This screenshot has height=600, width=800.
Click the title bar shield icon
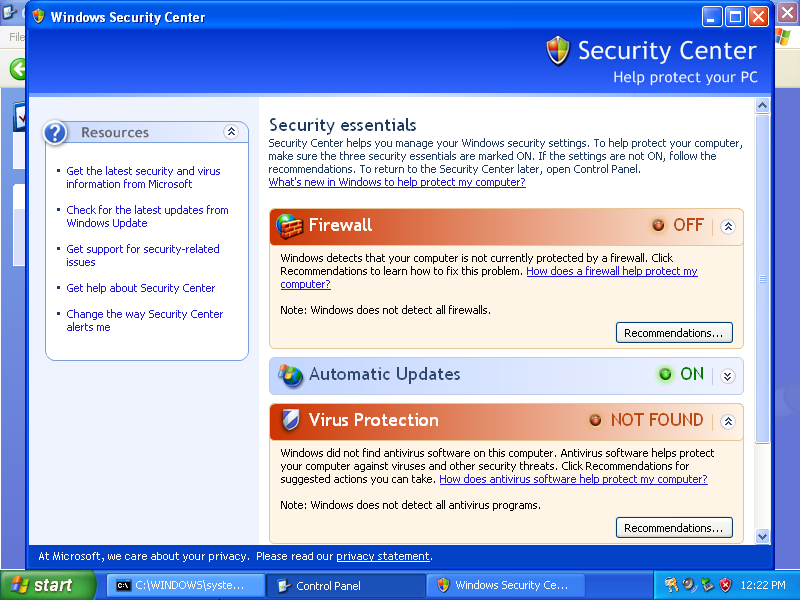38,16
